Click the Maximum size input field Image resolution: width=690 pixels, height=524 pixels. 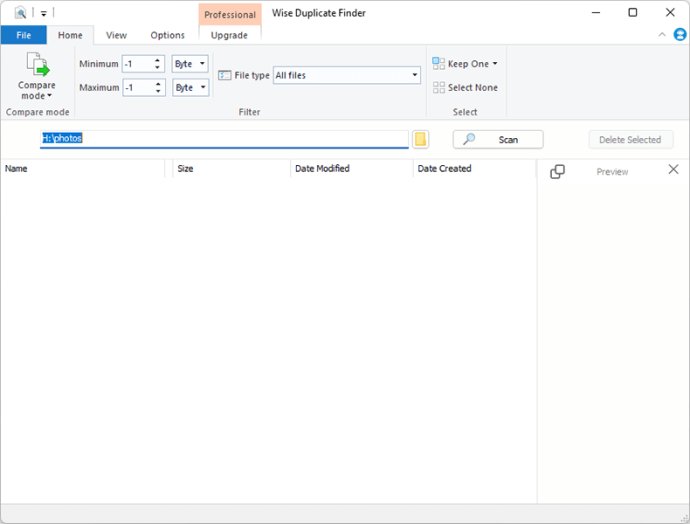coord(138,88)
